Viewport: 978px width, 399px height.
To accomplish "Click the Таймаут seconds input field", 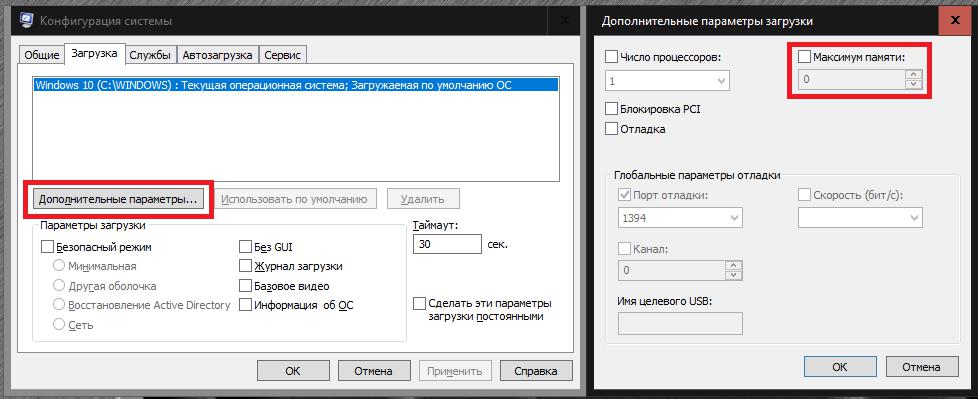I will [x=447, y=244].
